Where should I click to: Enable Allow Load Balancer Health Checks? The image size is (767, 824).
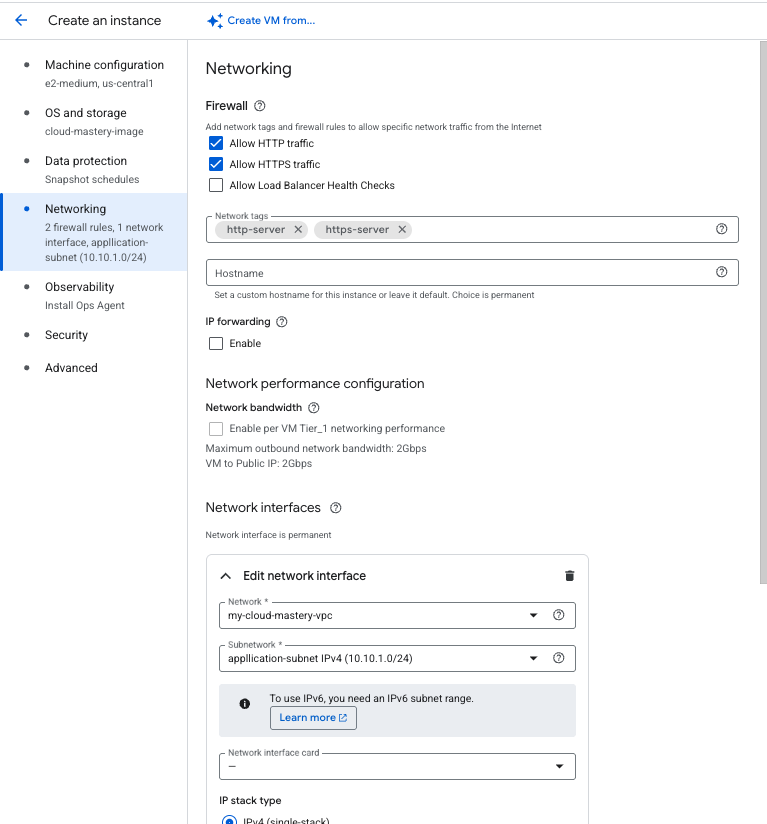pos(215,185)
